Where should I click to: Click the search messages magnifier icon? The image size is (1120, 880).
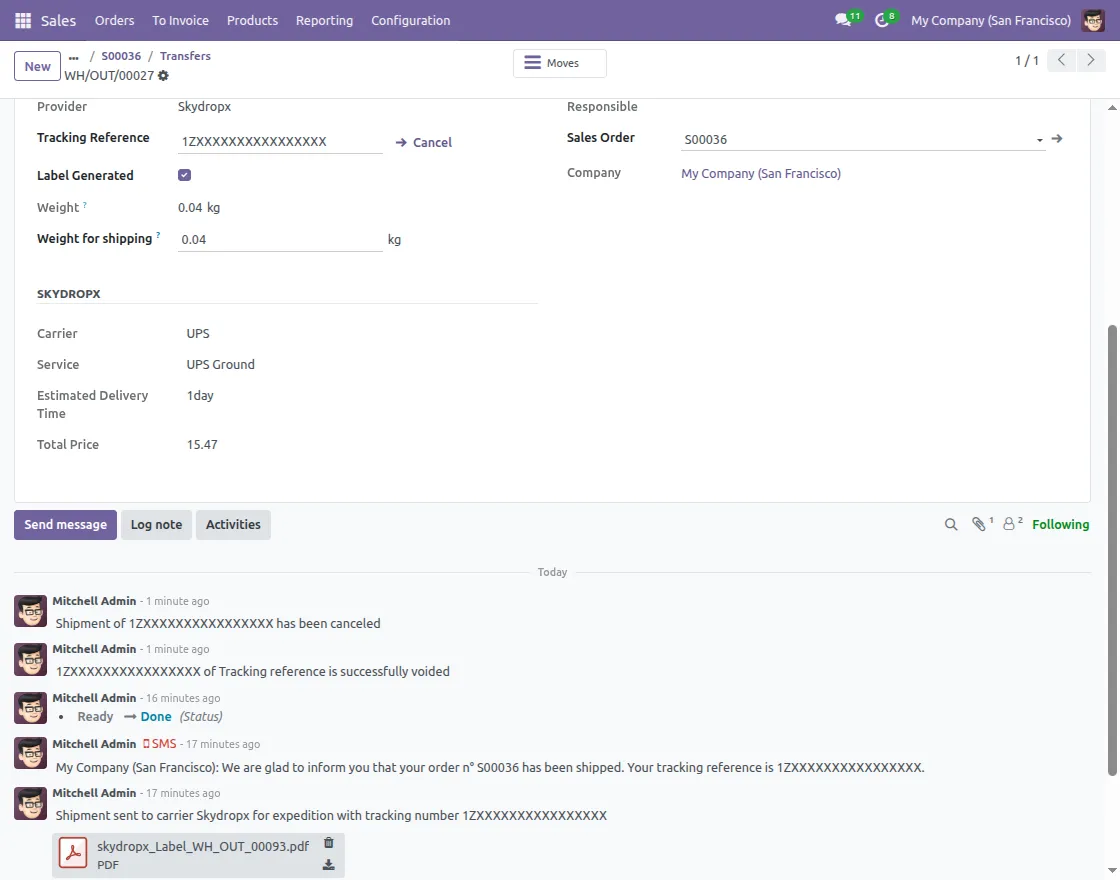click(x=950, y=523)
